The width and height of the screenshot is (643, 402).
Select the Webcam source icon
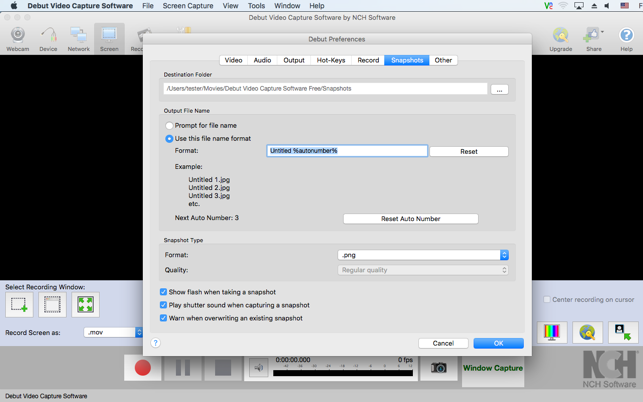(18, 37)
